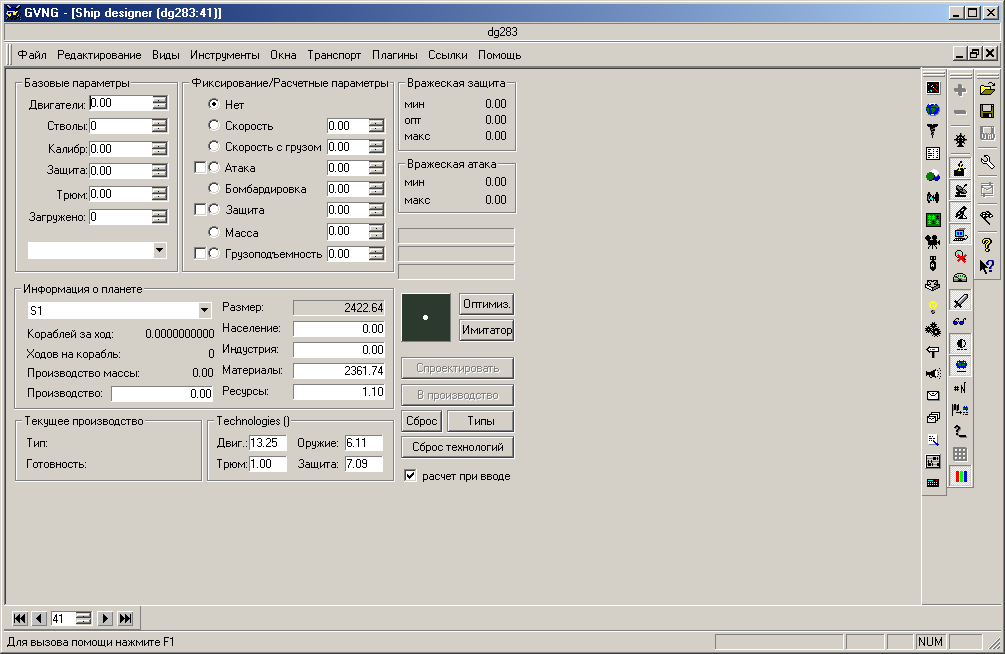Click the wrench settings icon
Screen dimensions: 1005x654
pyautogui.click(x=987, y=161)
